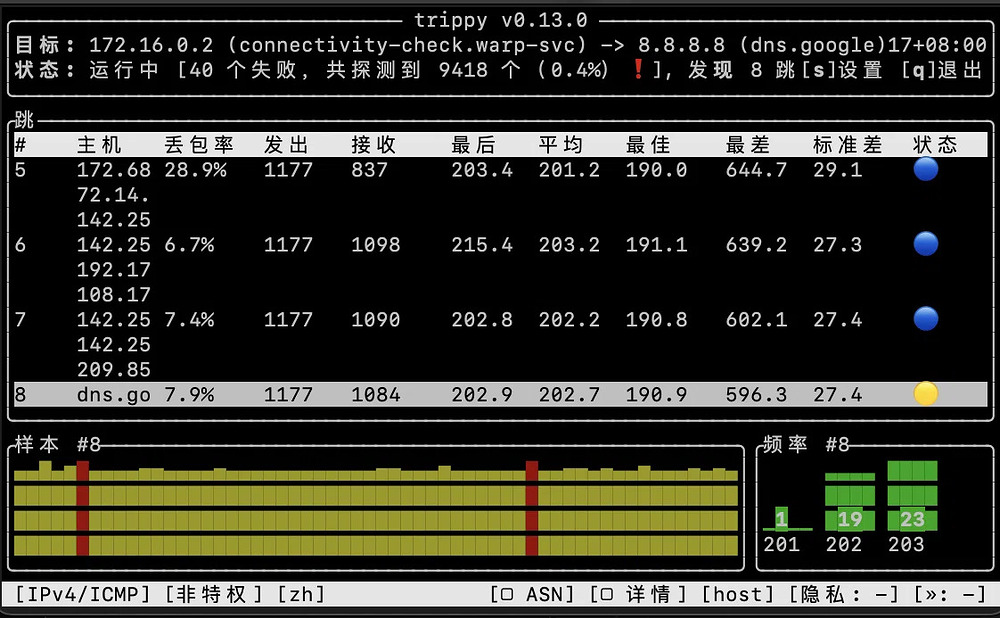1000x618 pixels.
Task: Select the 状态 column header
Action: click(x=935, y=145)
